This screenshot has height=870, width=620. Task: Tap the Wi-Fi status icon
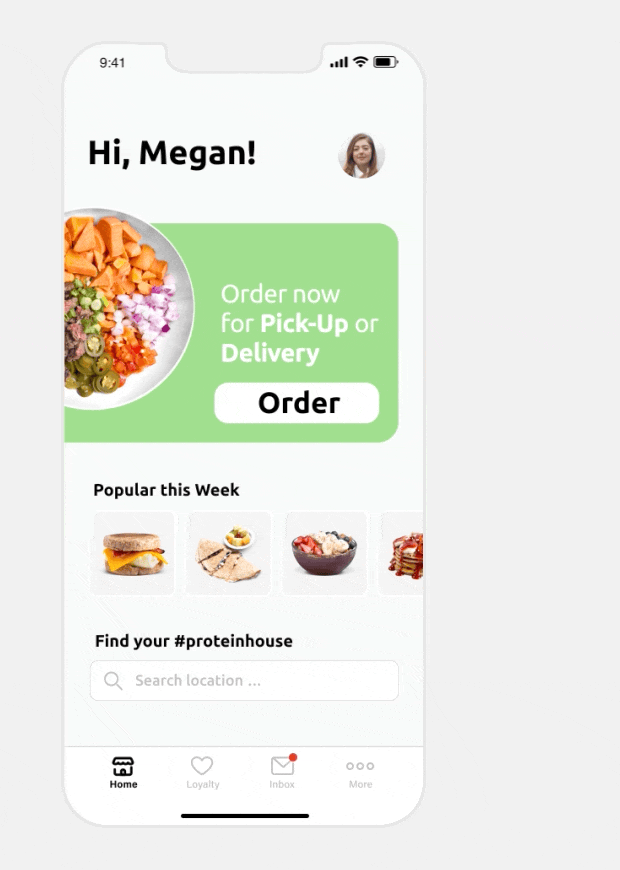(x=361, y=62)
